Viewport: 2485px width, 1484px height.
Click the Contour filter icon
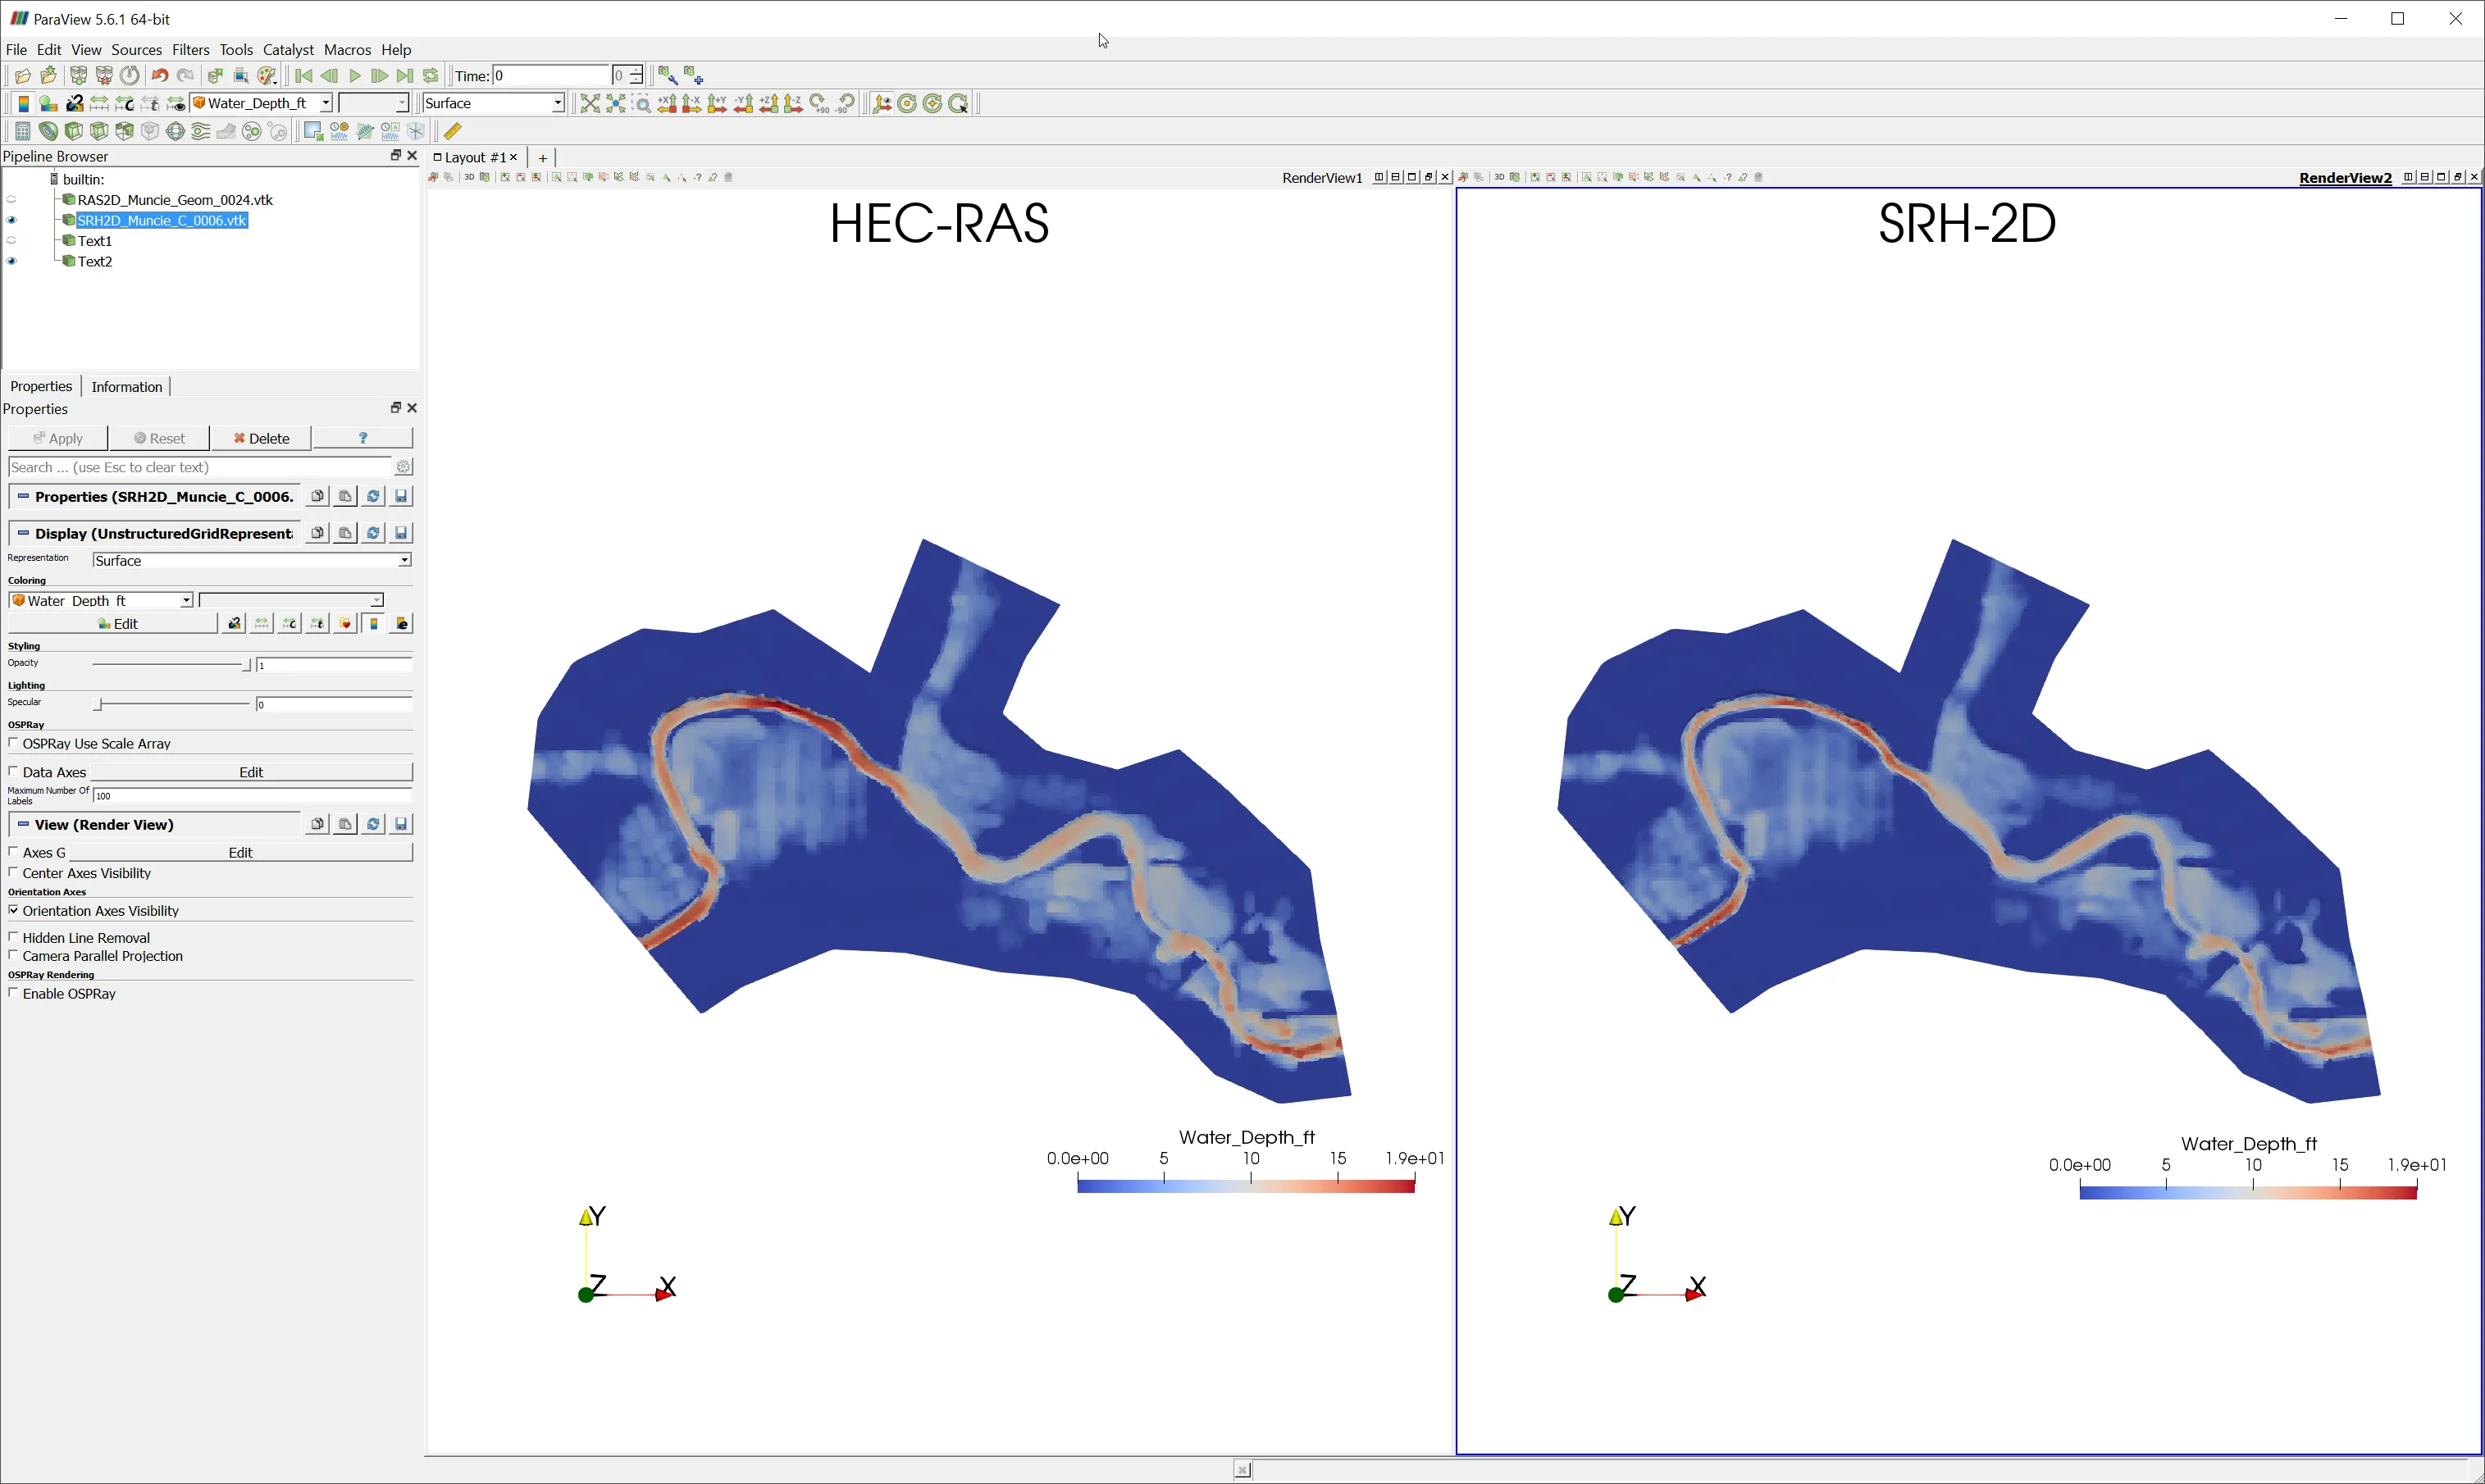click(48, 131)
